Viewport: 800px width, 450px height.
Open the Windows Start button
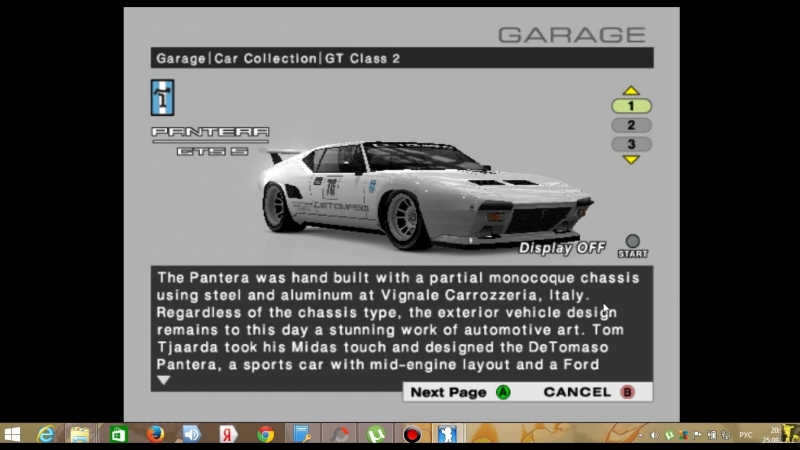click(x=12, y=435)
